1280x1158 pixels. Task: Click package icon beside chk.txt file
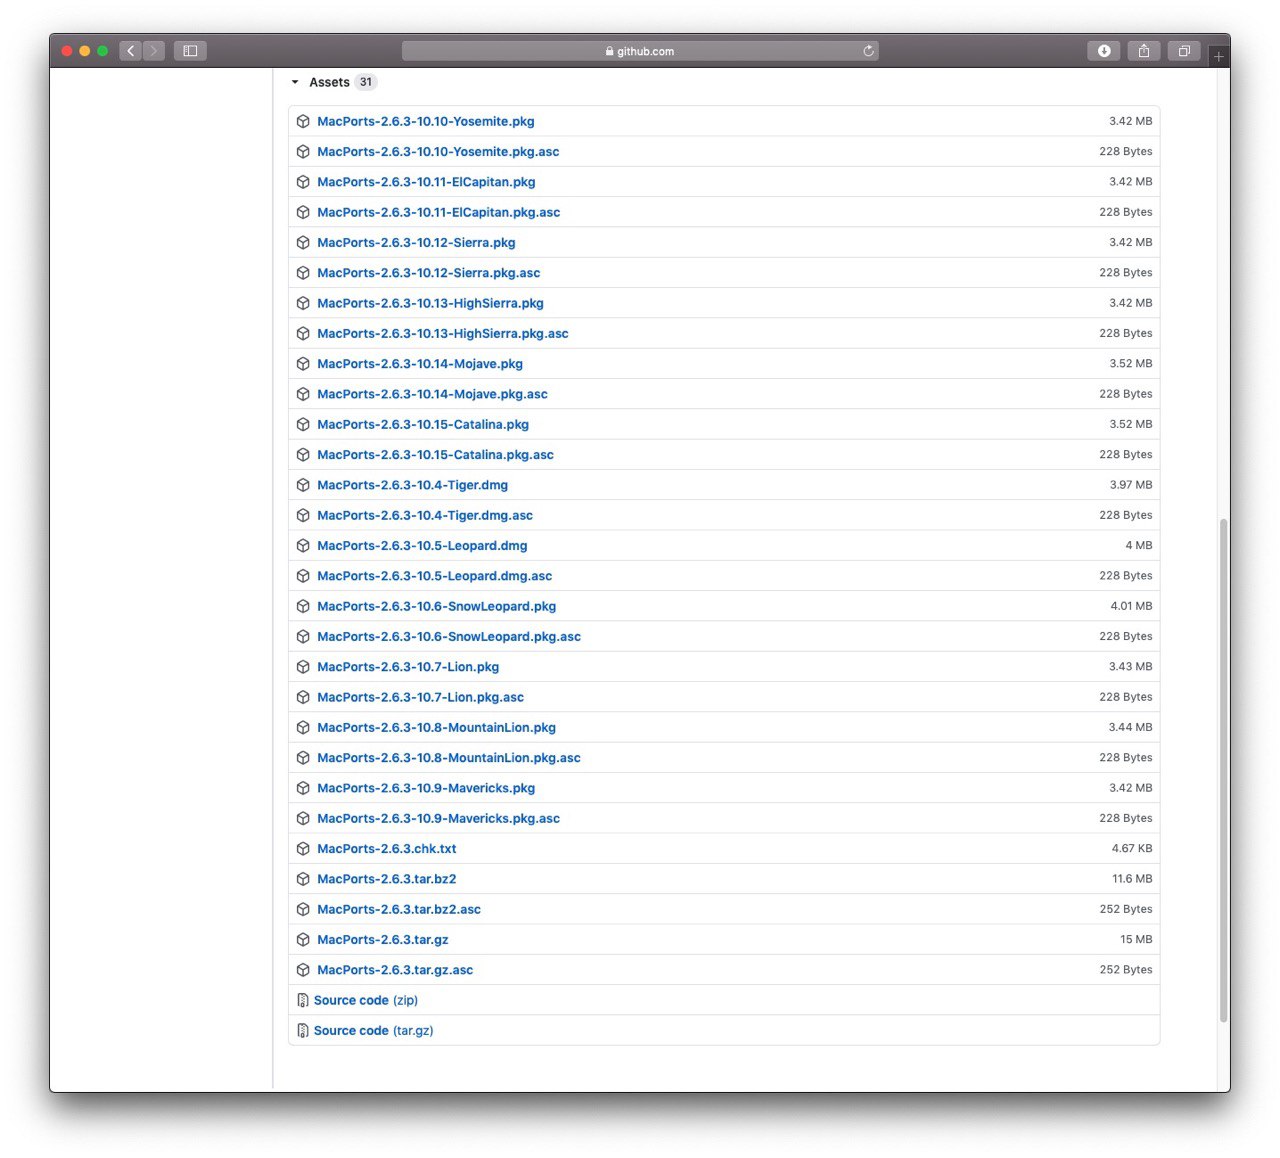[x=303, y=849]
